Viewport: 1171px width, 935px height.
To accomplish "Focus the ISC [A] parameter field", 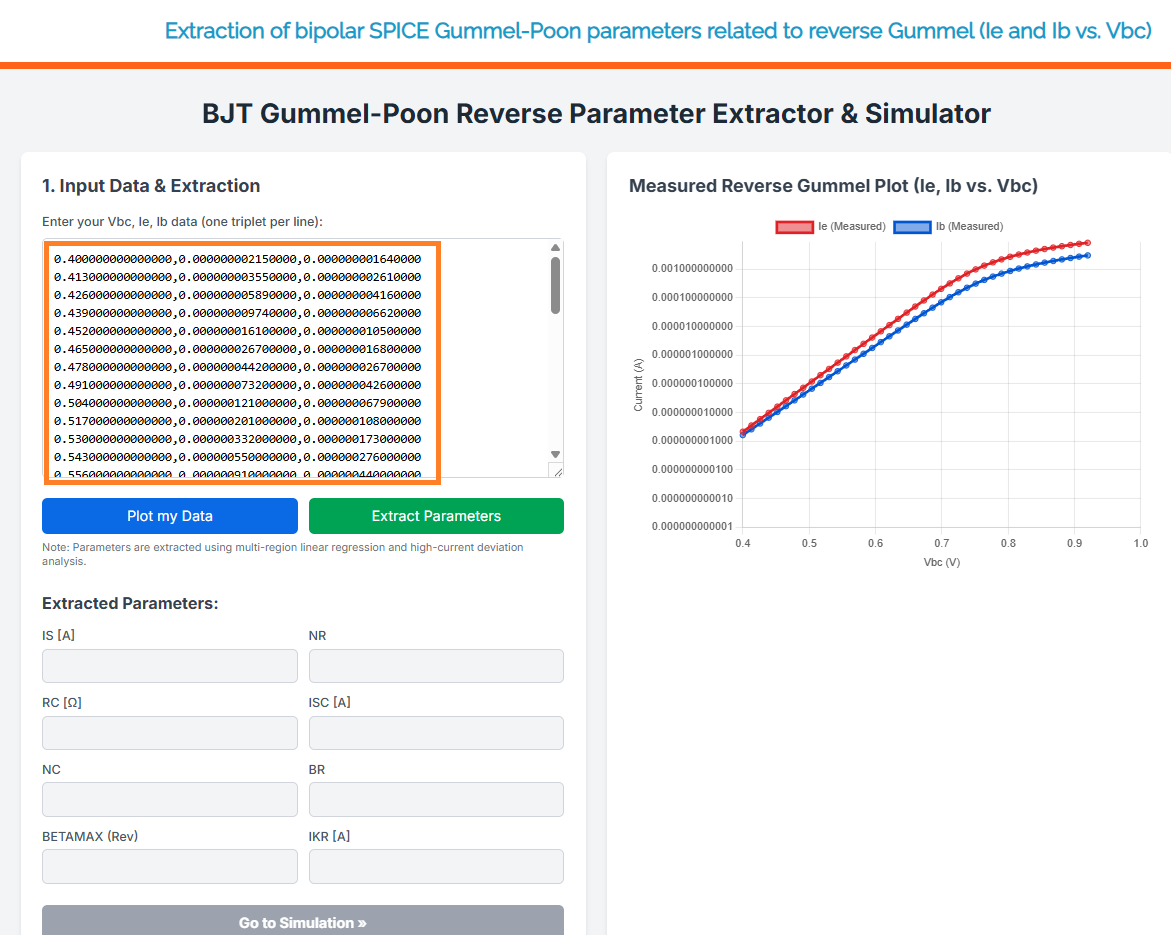I will pos(436,733).
